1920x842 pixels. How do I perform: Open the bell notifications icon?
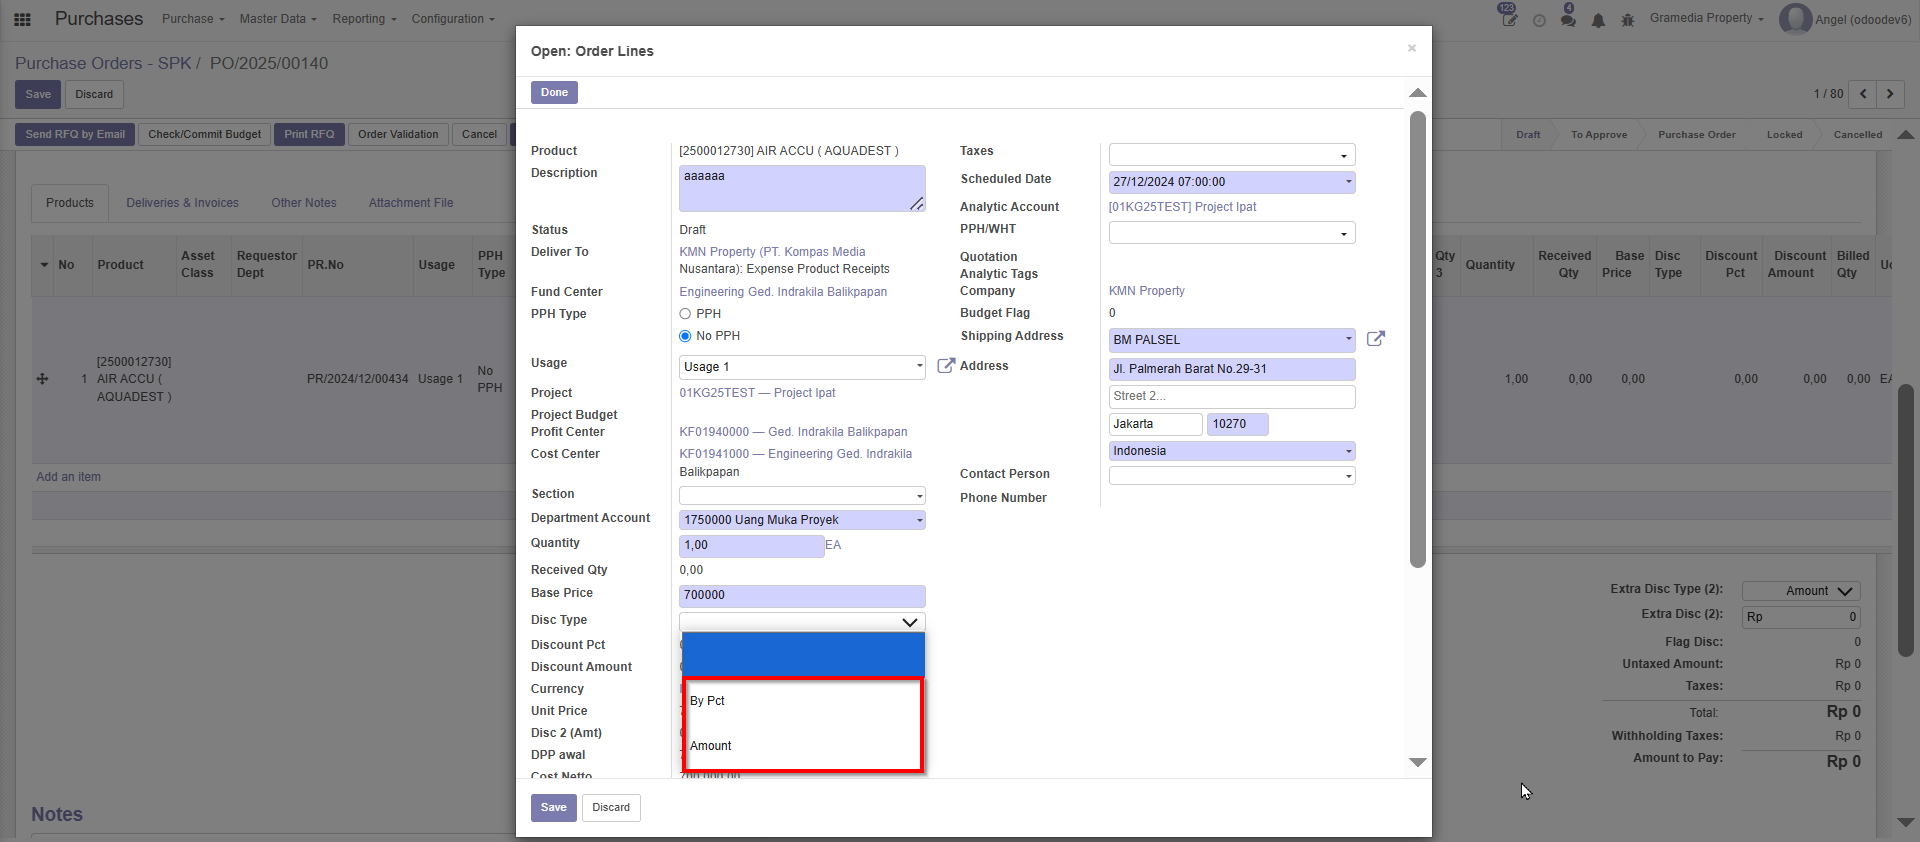click(x=1598, y=20)
